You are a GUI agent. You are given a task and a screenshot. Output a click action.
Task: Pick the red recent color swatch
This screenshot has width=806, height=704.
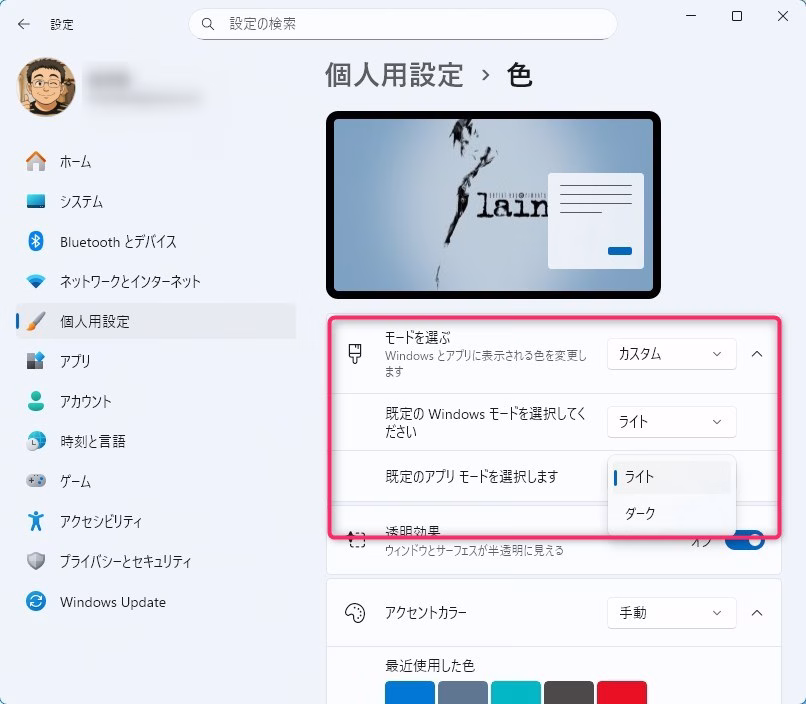click(x=621, y=693)
